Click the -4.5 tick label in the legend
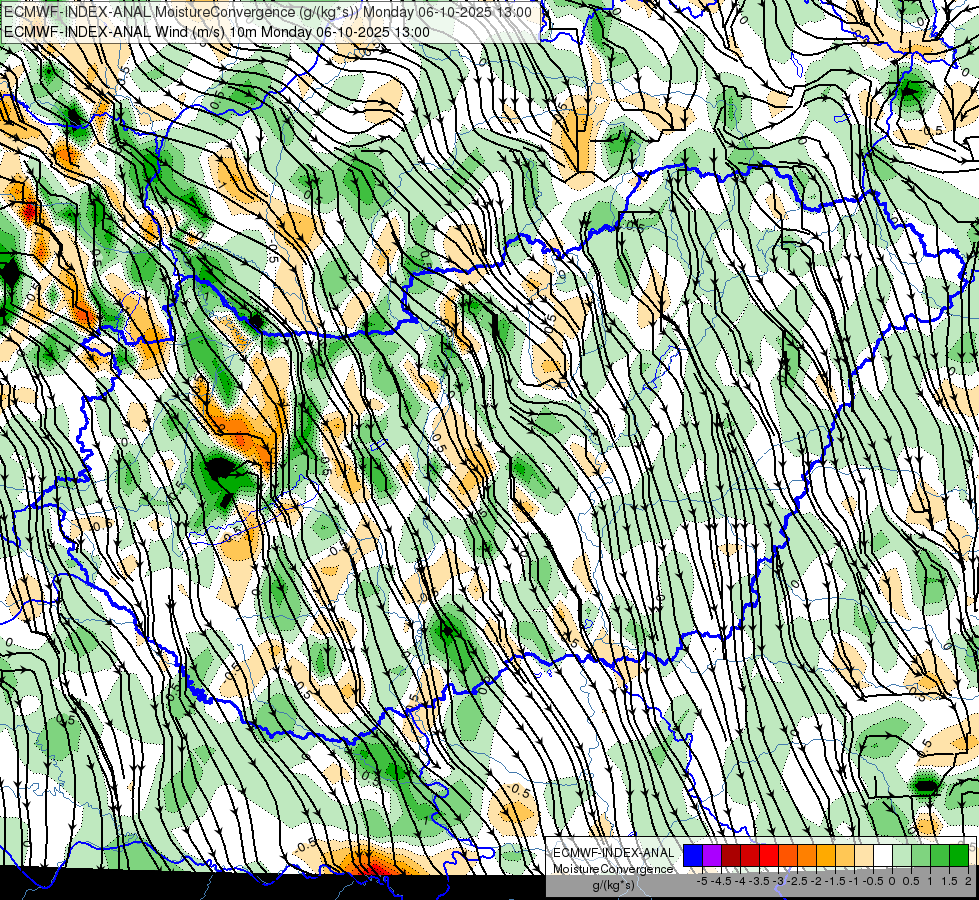Image resolution: width=979 pixels, height=900 pixels. (x=722, y=881)
